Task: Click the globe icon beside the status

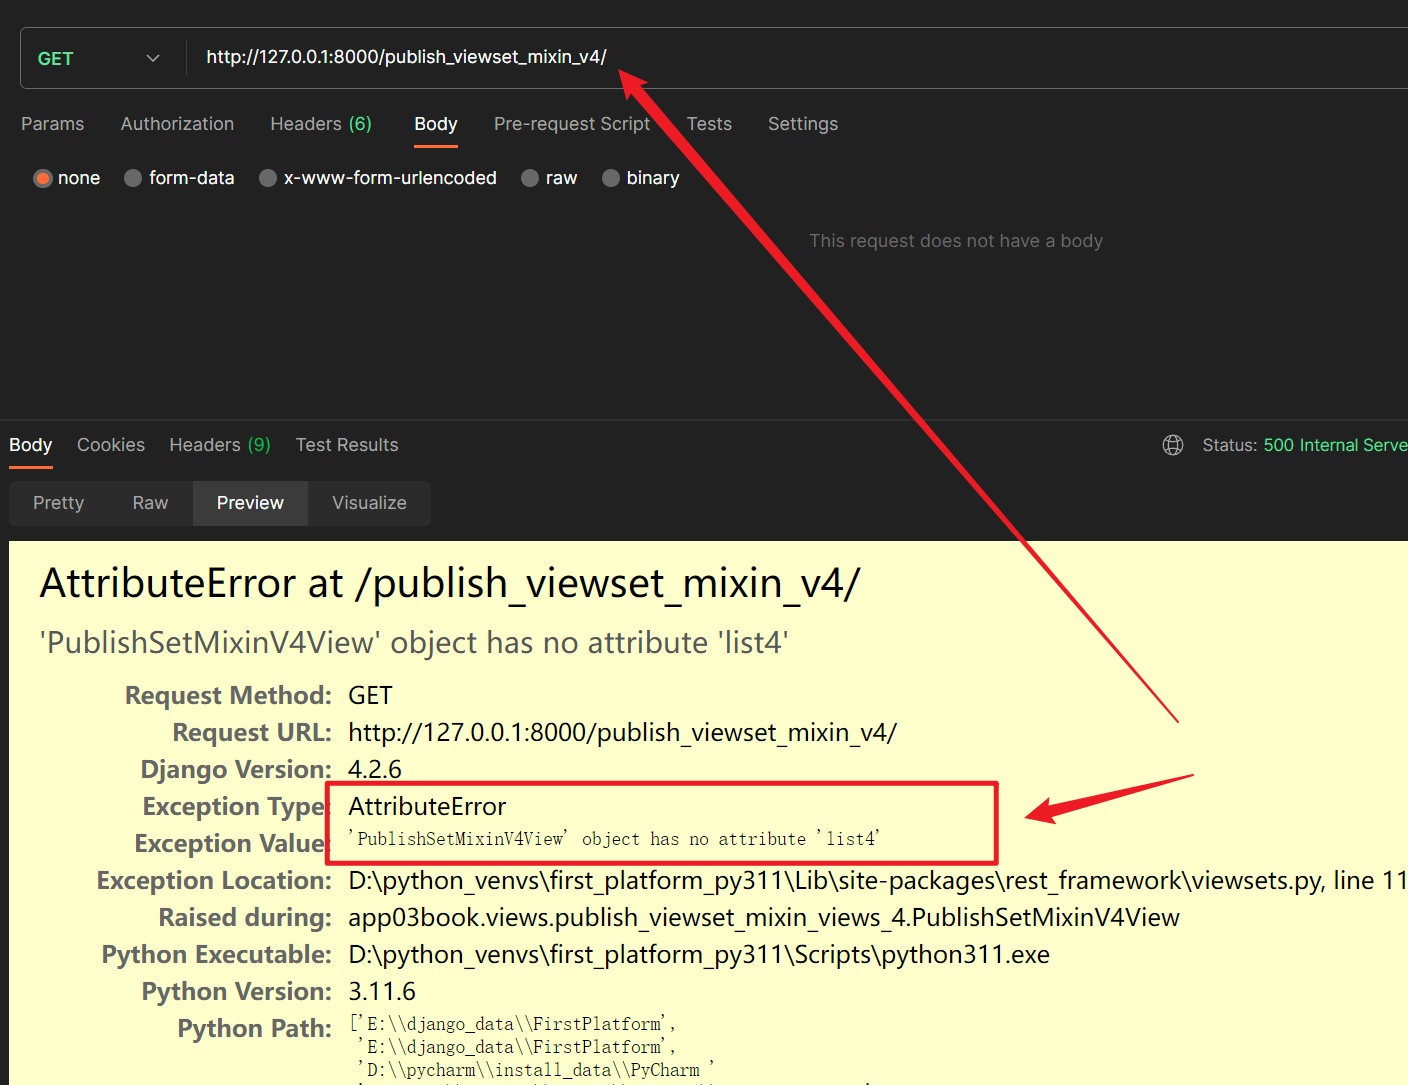Action: pyautogui.click(x=1172, y=444)
